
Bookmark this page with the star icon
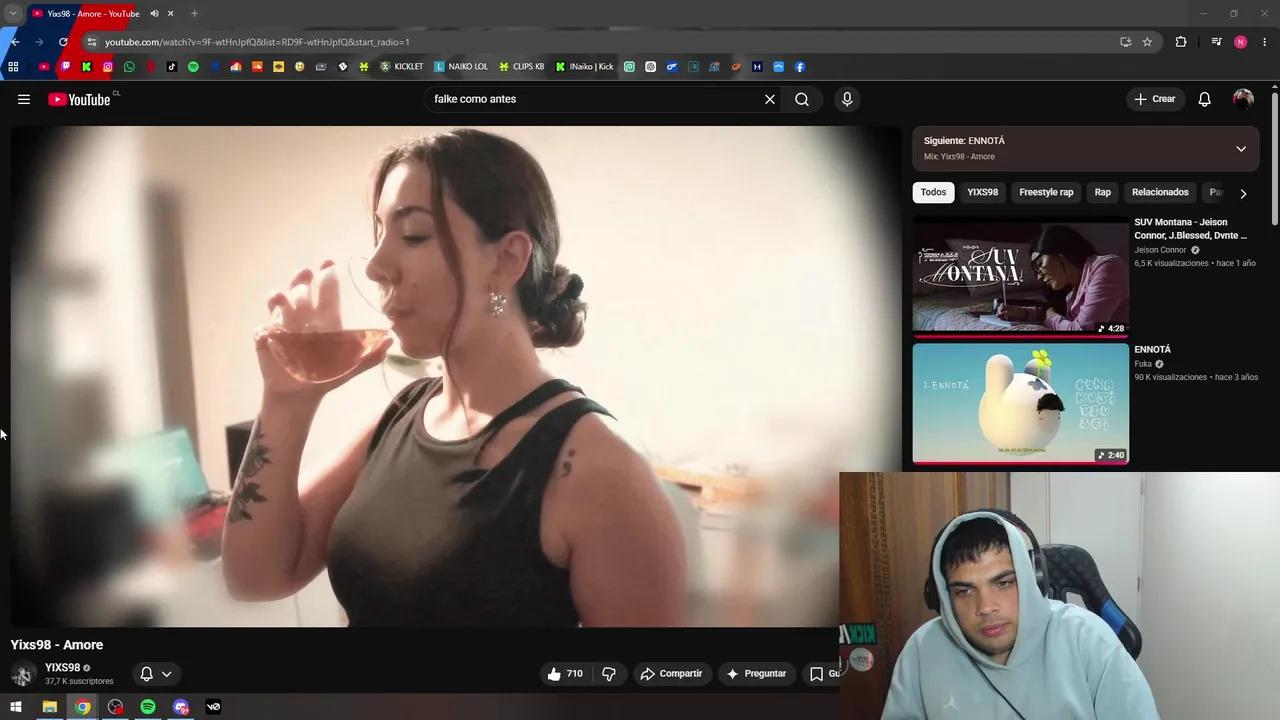point(1147,42)
